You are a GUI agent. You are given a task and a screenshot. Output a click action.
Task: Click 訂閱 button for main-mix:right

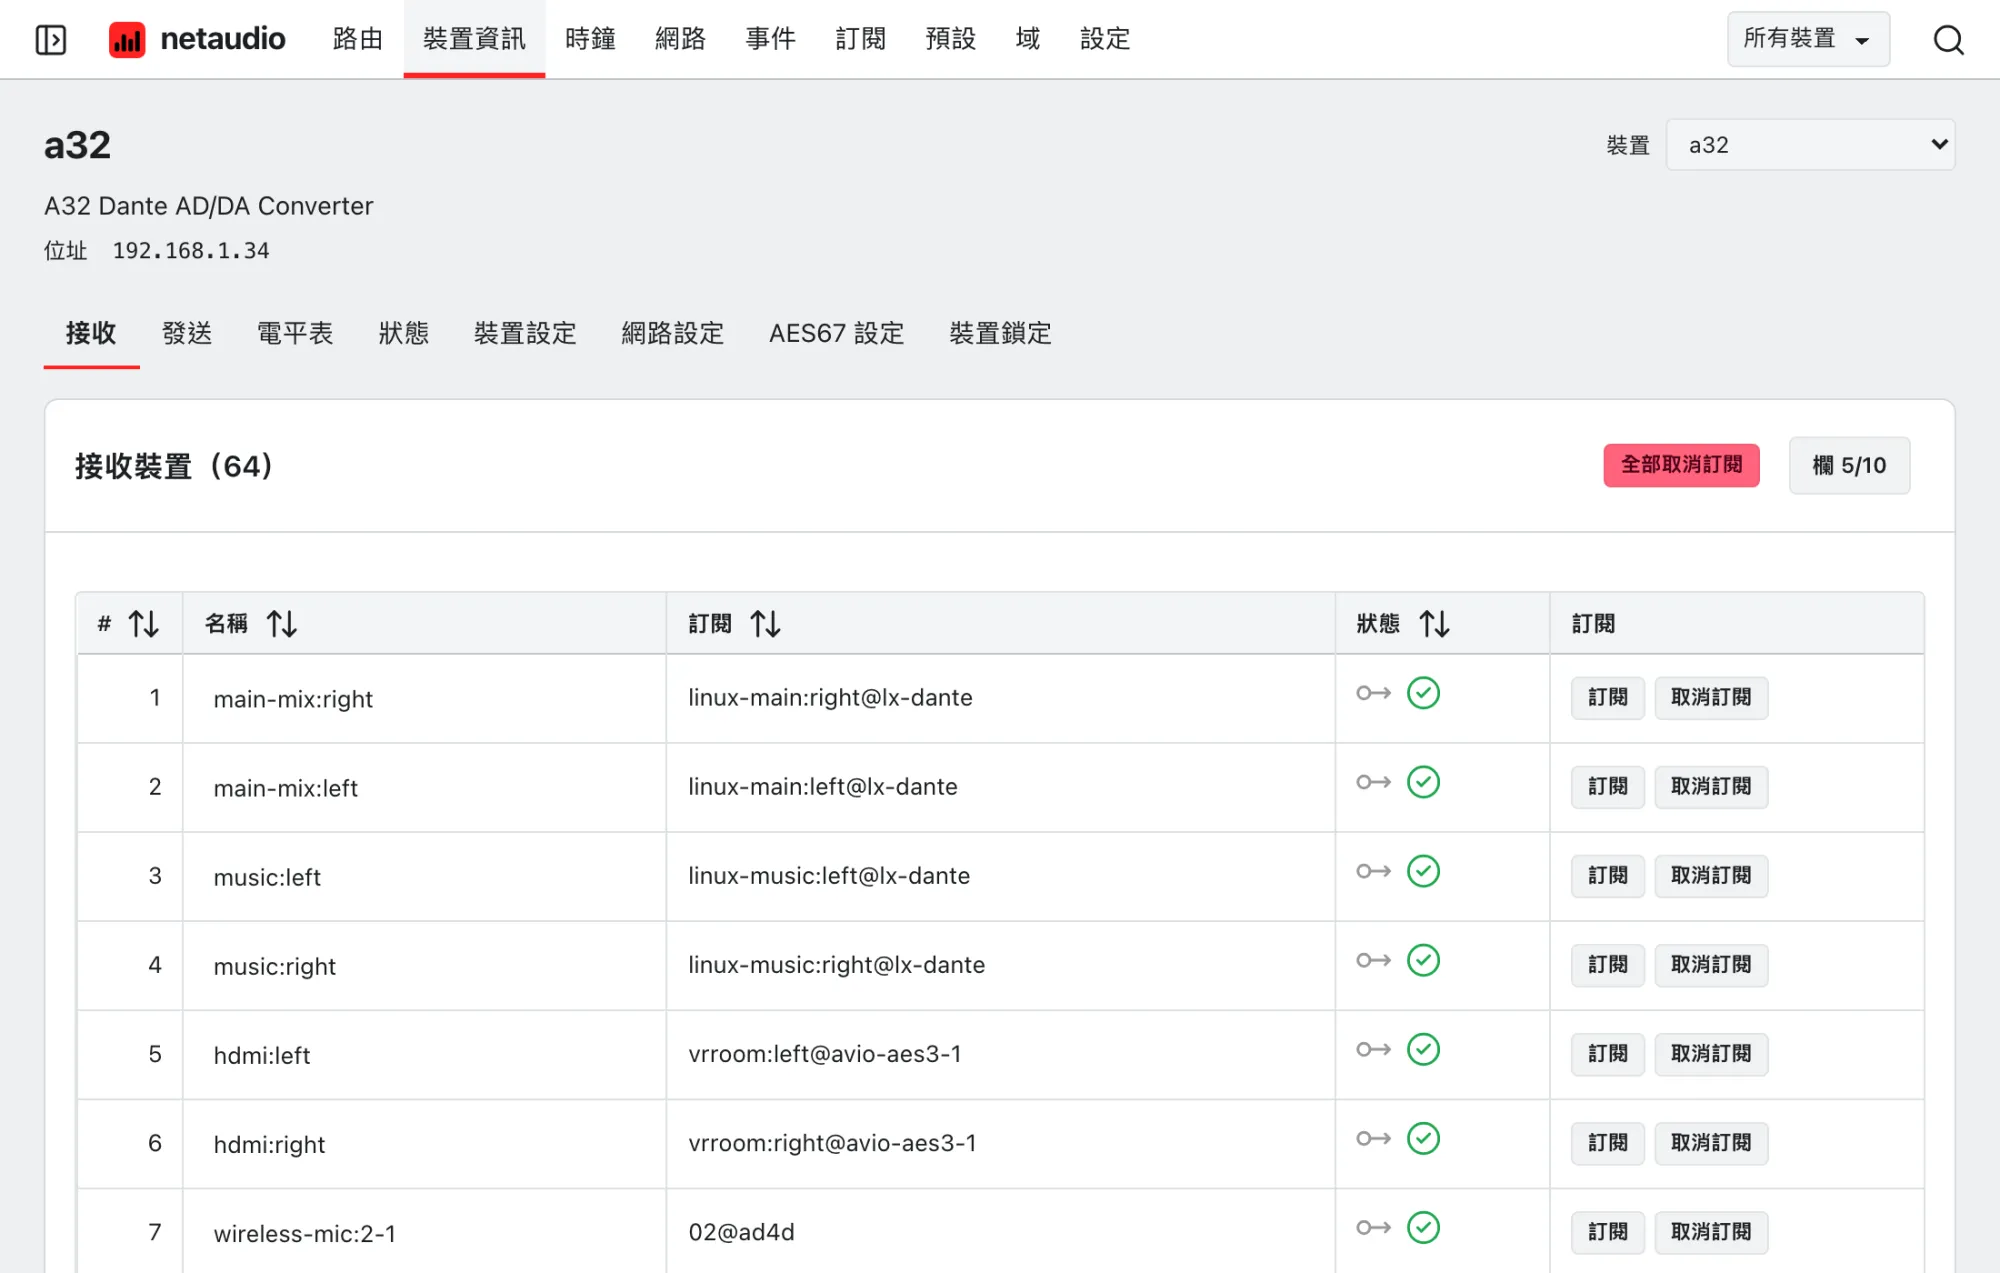[1607, 697]
